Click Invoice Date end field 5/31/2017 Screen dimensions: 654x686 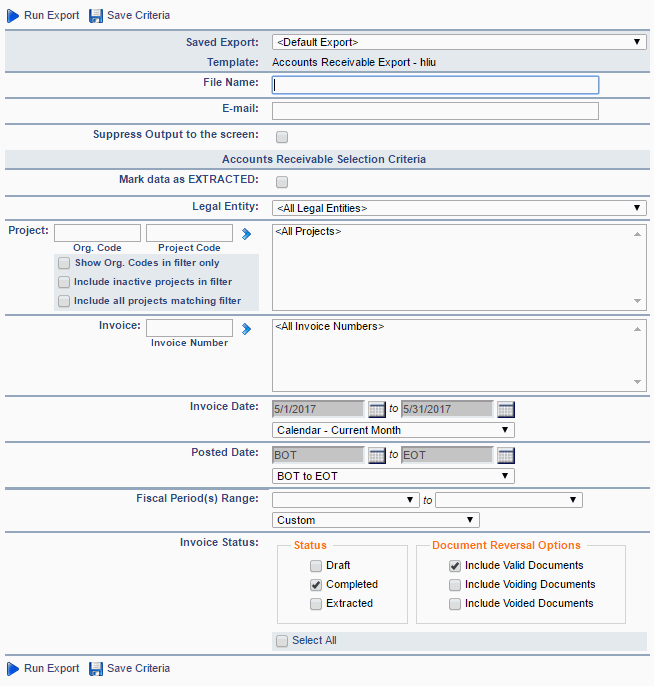(x=447, y=410)
